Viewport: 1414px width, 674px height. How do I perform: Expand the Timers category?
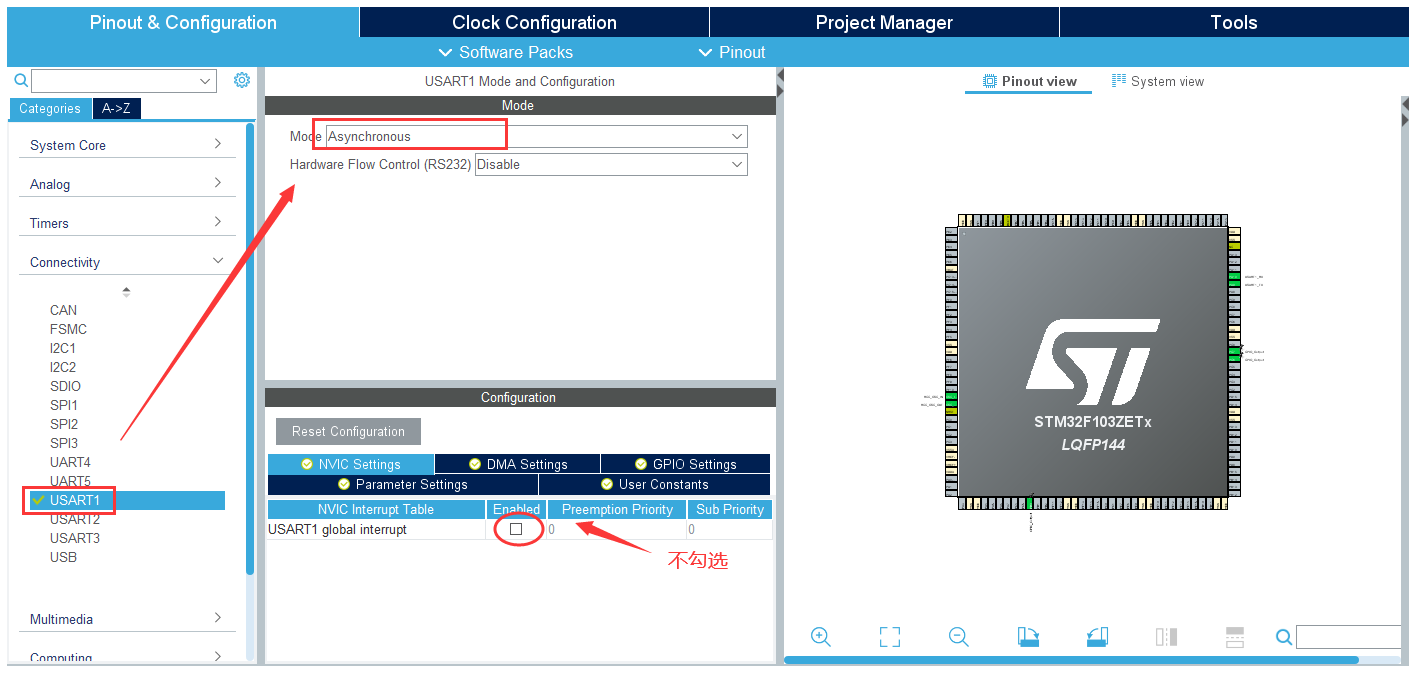pos(126,223)
